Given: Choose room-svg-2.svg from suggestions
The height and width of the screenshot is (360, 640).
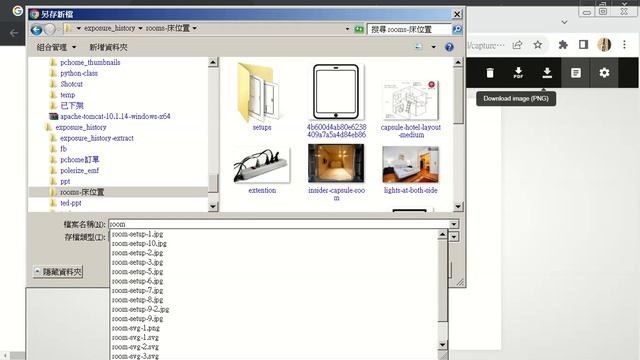Looking at the screenshot, I should point(135,347).
